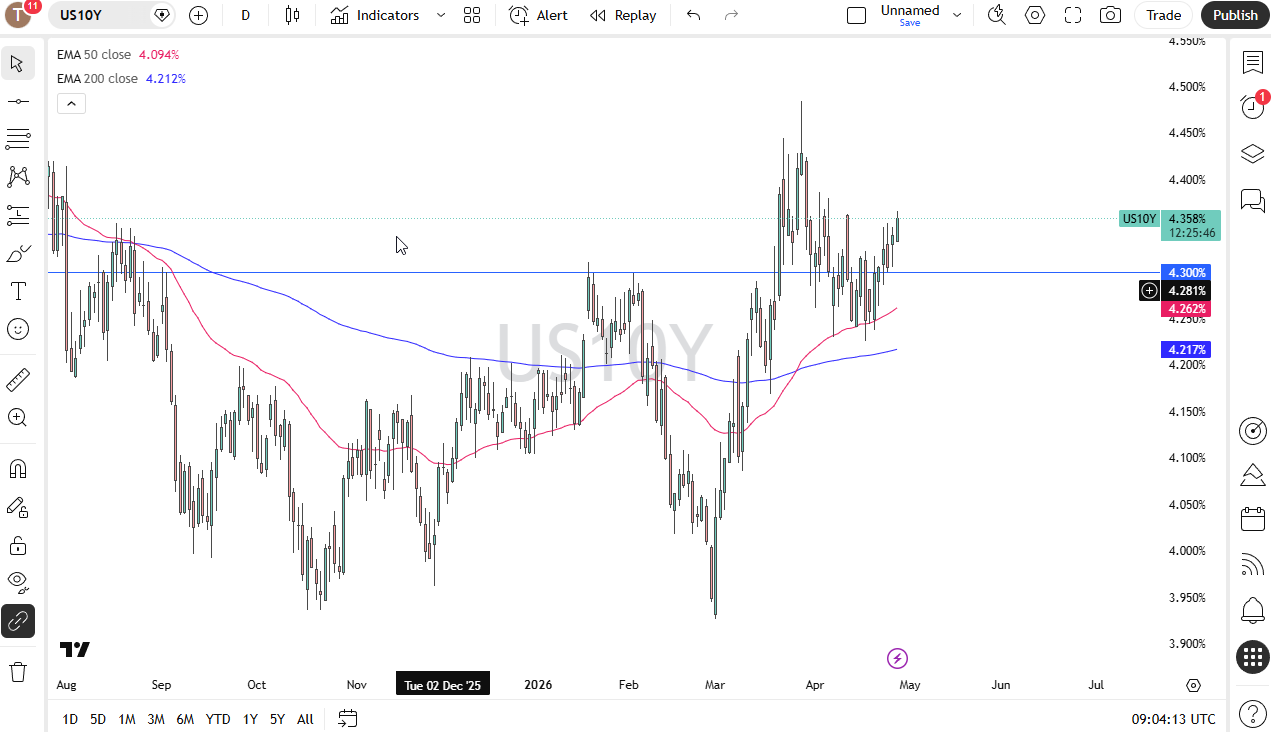Open chart settings hexagon icon

(1035, 15)
